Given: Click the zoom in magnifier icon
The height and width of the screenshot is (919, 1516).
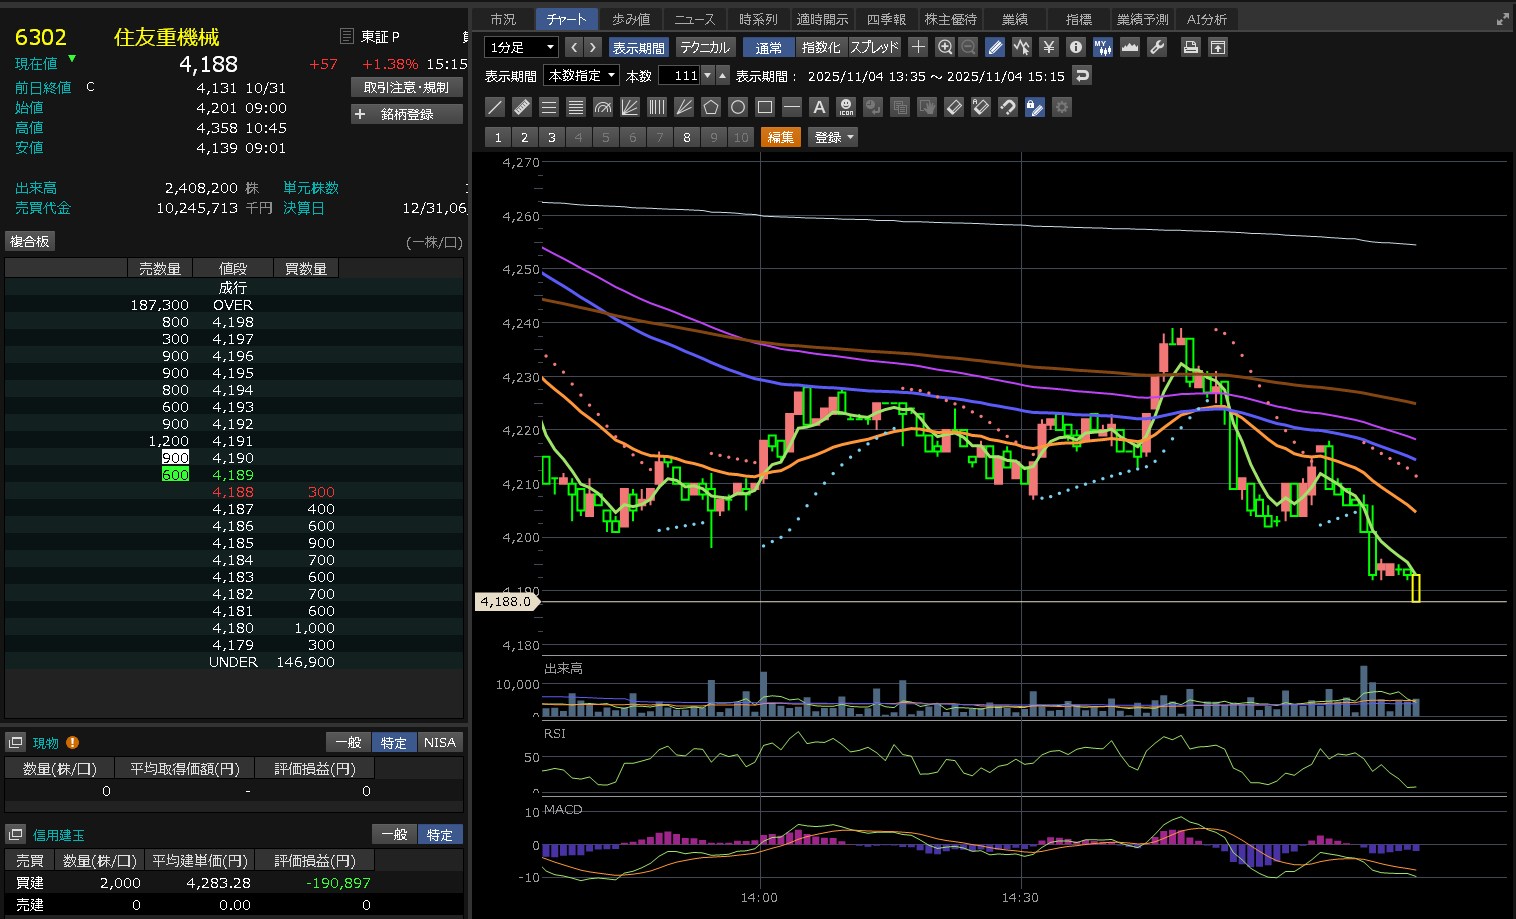Looking at the screenshot, I should click(x=945, y=47).
